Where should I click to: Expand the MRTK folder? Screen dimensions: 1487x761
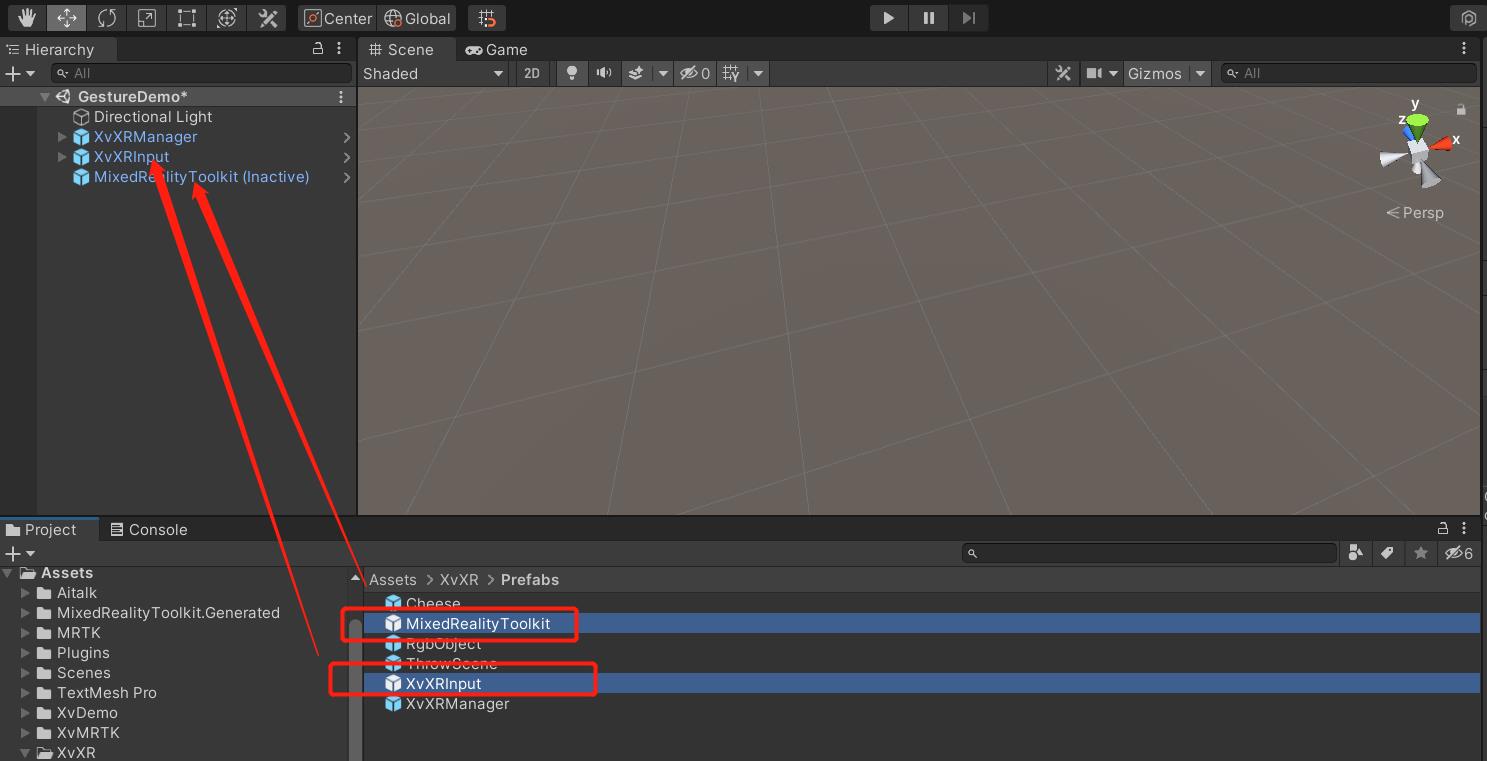click(26, 633)
